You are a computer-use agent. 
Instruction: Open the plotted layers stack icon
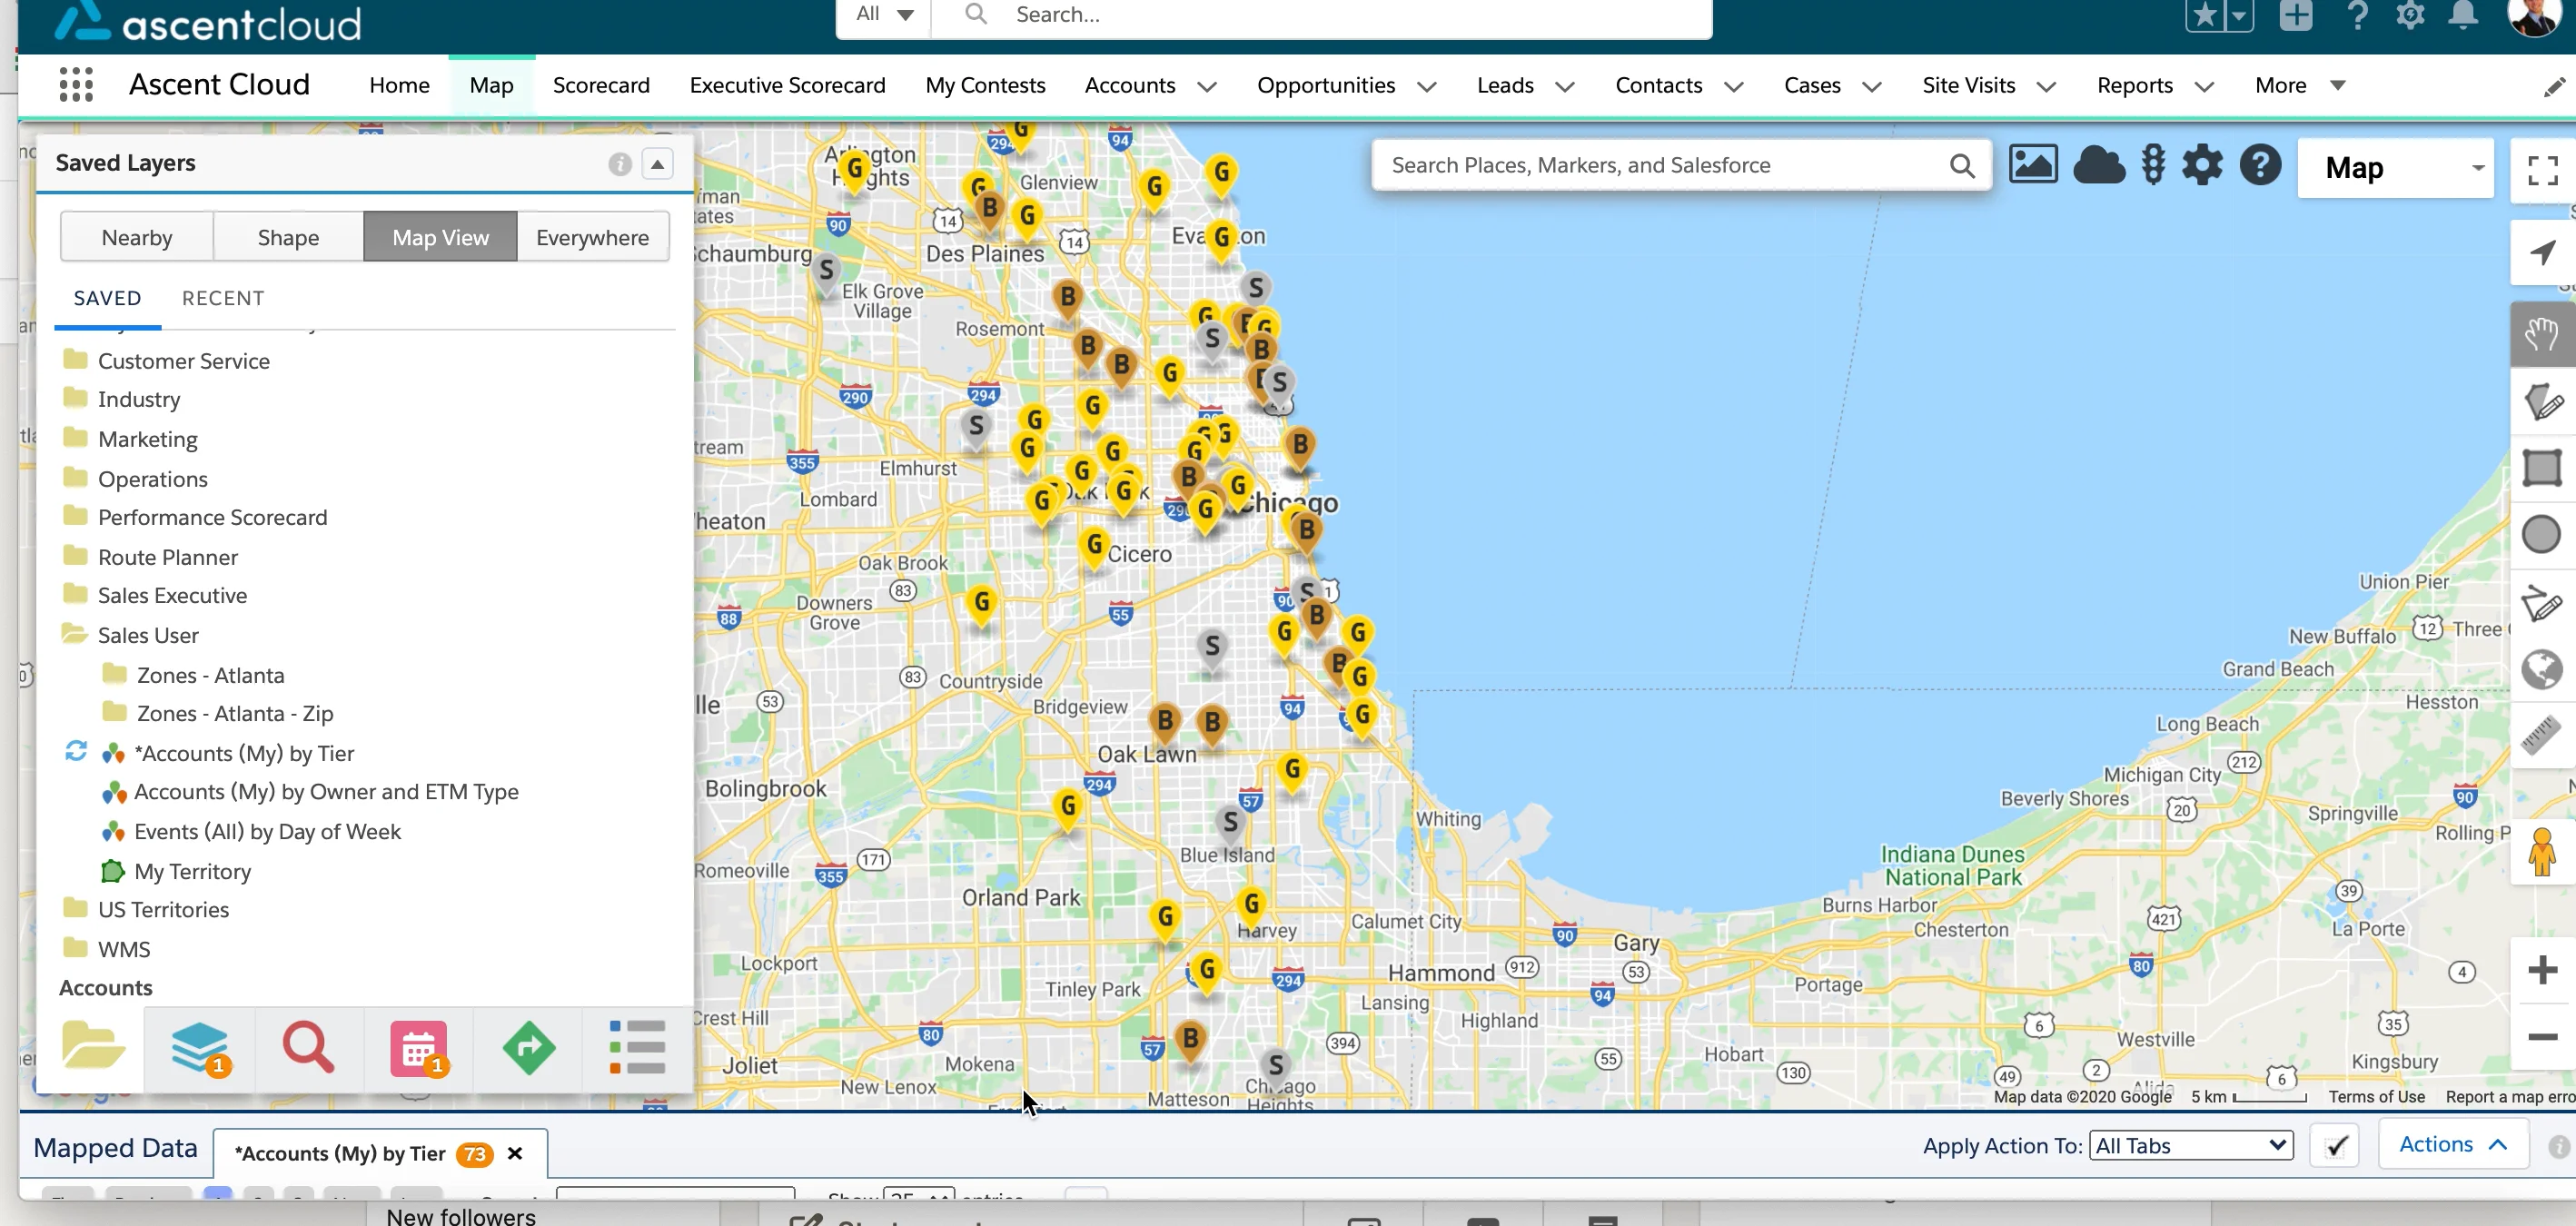click(200, 1048)
